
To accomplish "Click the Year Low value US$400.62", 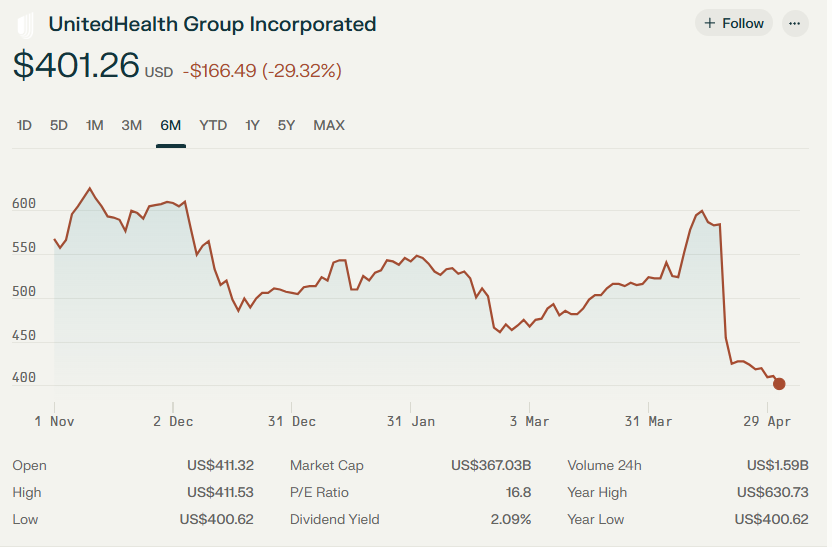I will 772,519.
